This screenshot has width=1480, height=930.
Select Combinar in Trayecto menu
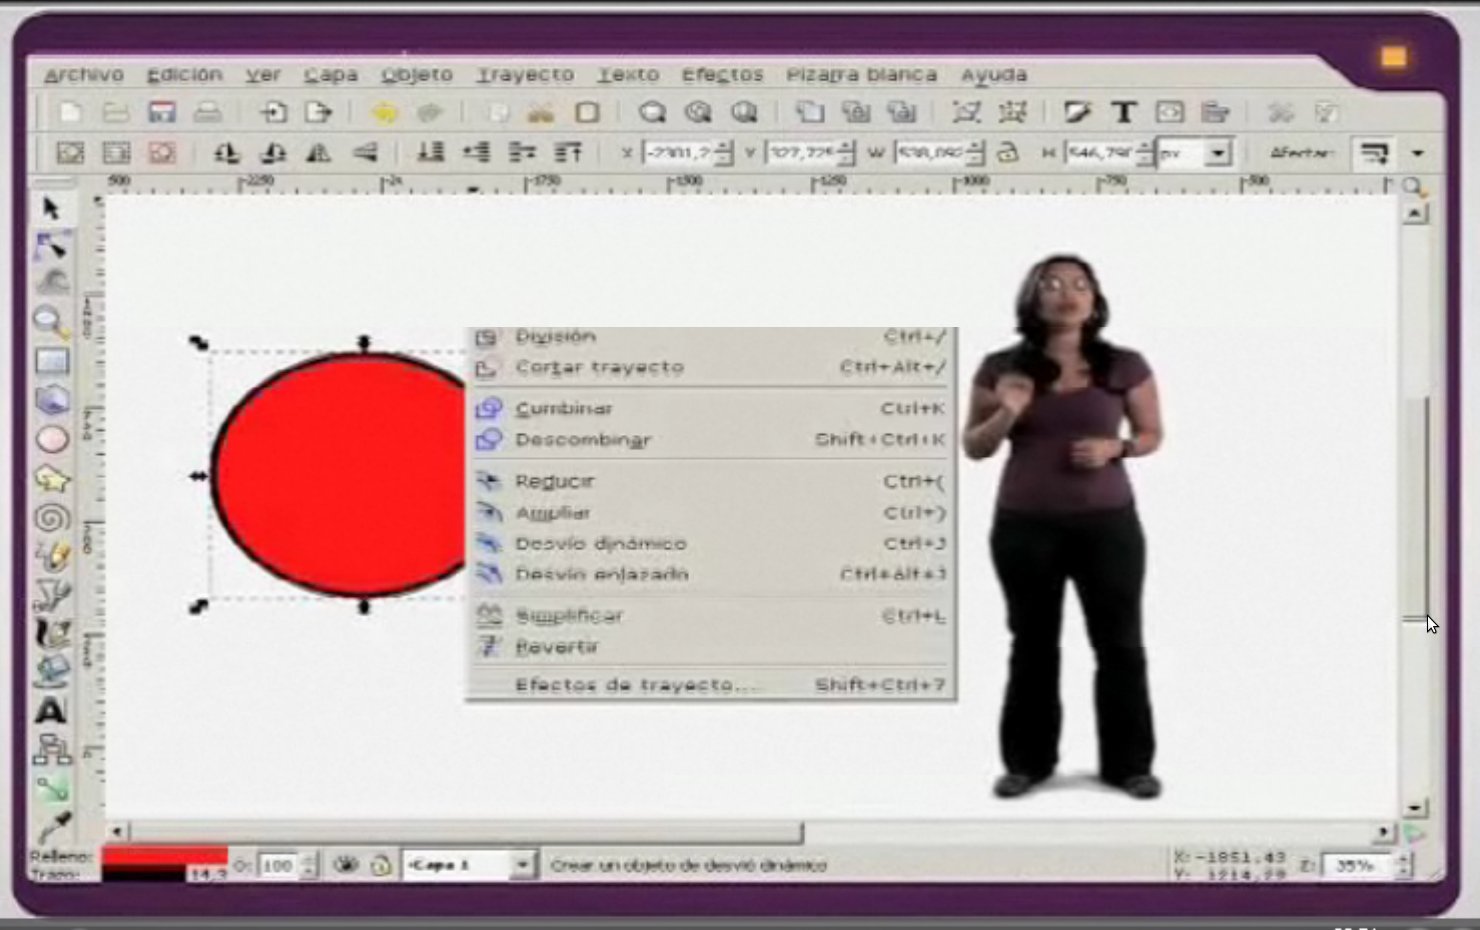point(711,408)
